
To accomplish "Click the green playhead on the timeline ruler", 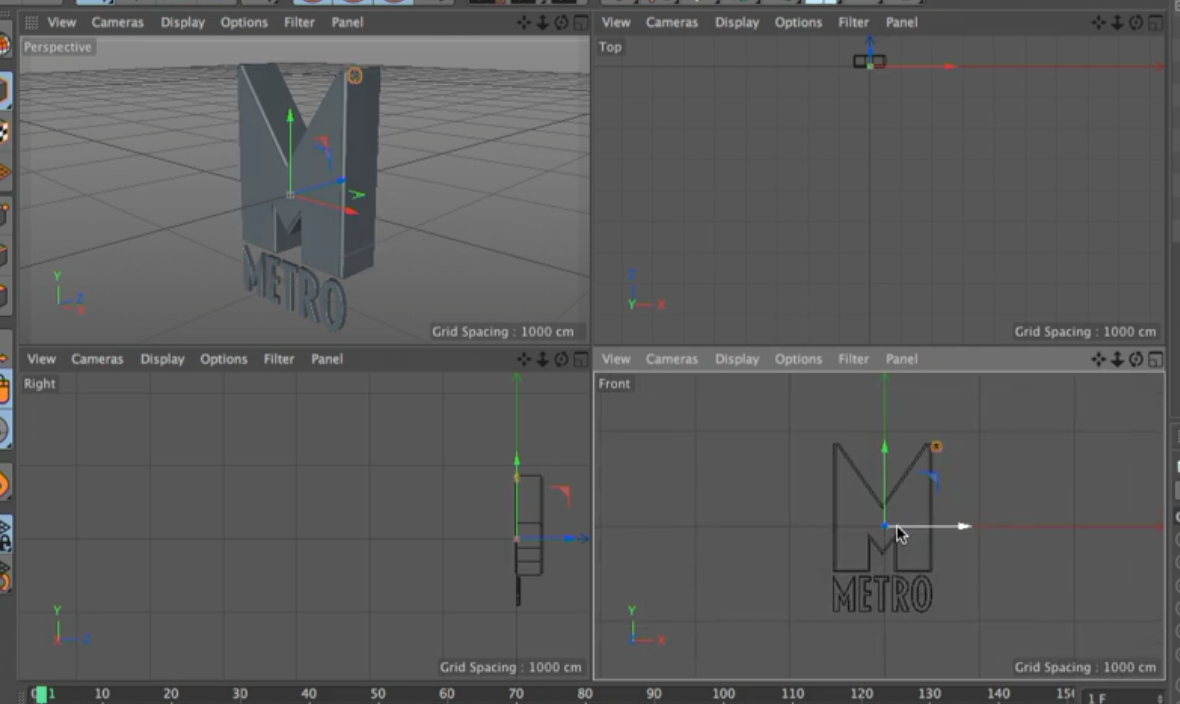I will coord(42,694).
